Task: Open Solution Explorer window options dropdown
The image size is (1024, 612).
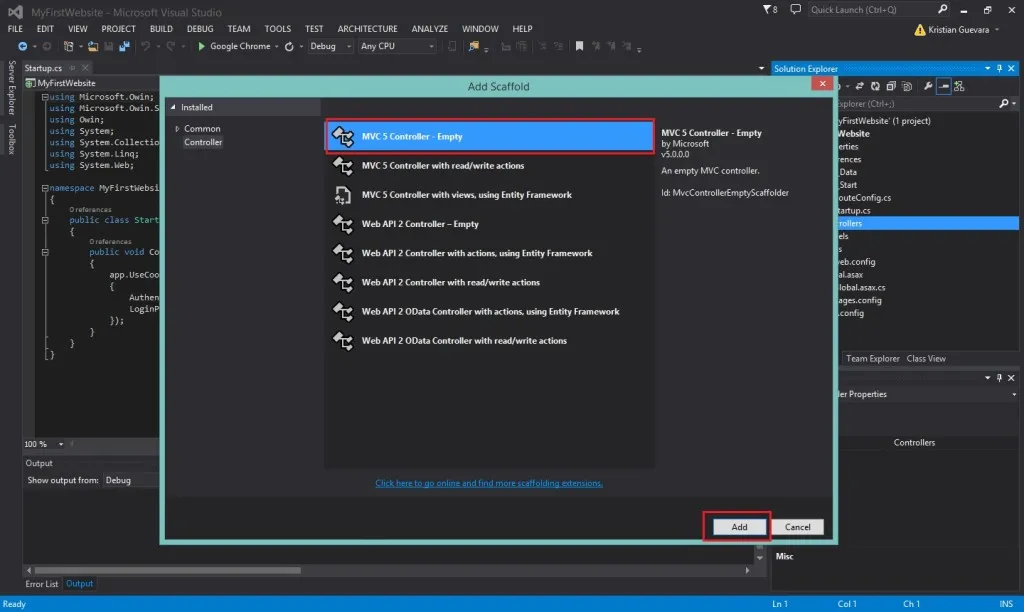Action: [987, 69]
